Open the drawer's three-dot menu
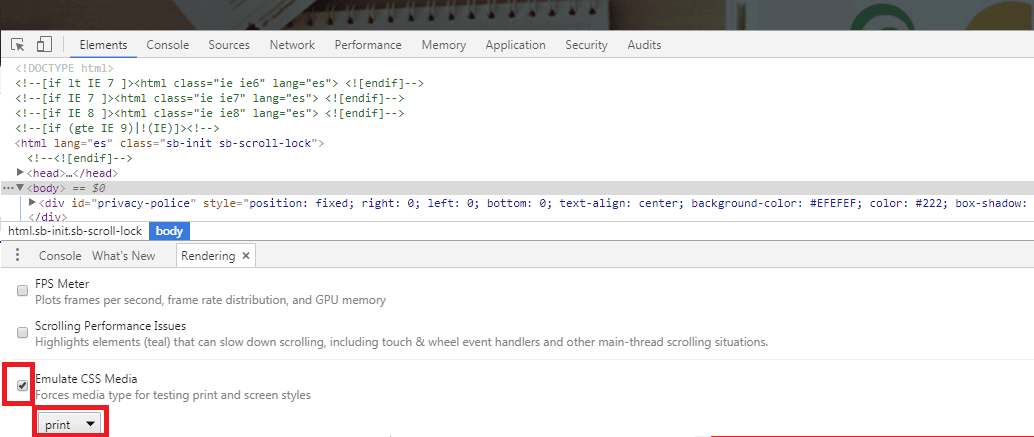Viewport: 1034px width, 437px height. coord(17,256)
